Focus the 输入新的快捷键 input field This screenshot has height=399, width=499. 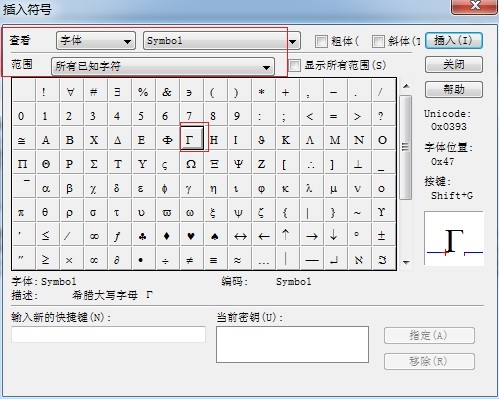point(108,334)
